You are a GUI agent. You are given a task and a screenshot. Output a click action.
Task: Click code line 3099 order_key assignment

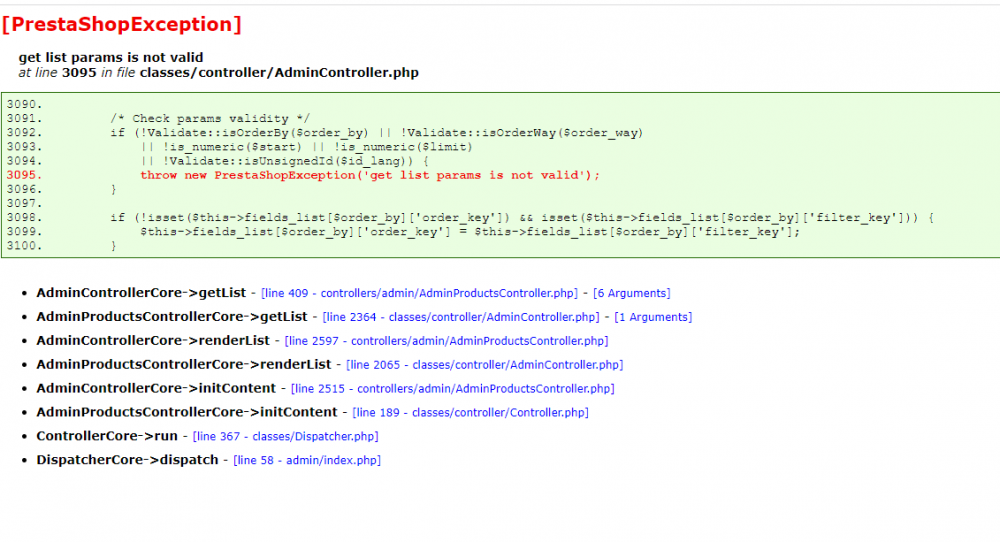coord(470,231)
